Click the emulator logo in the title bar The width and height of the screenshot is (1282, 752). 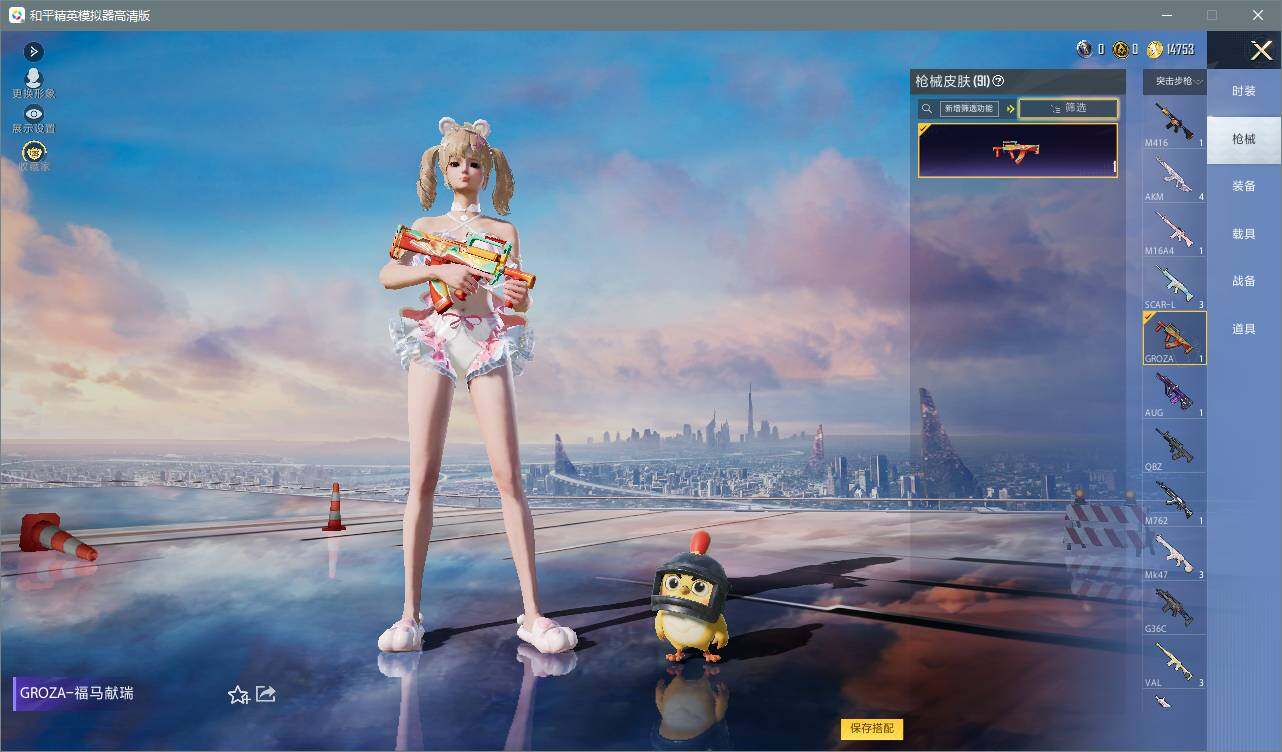tap(17, 15)
